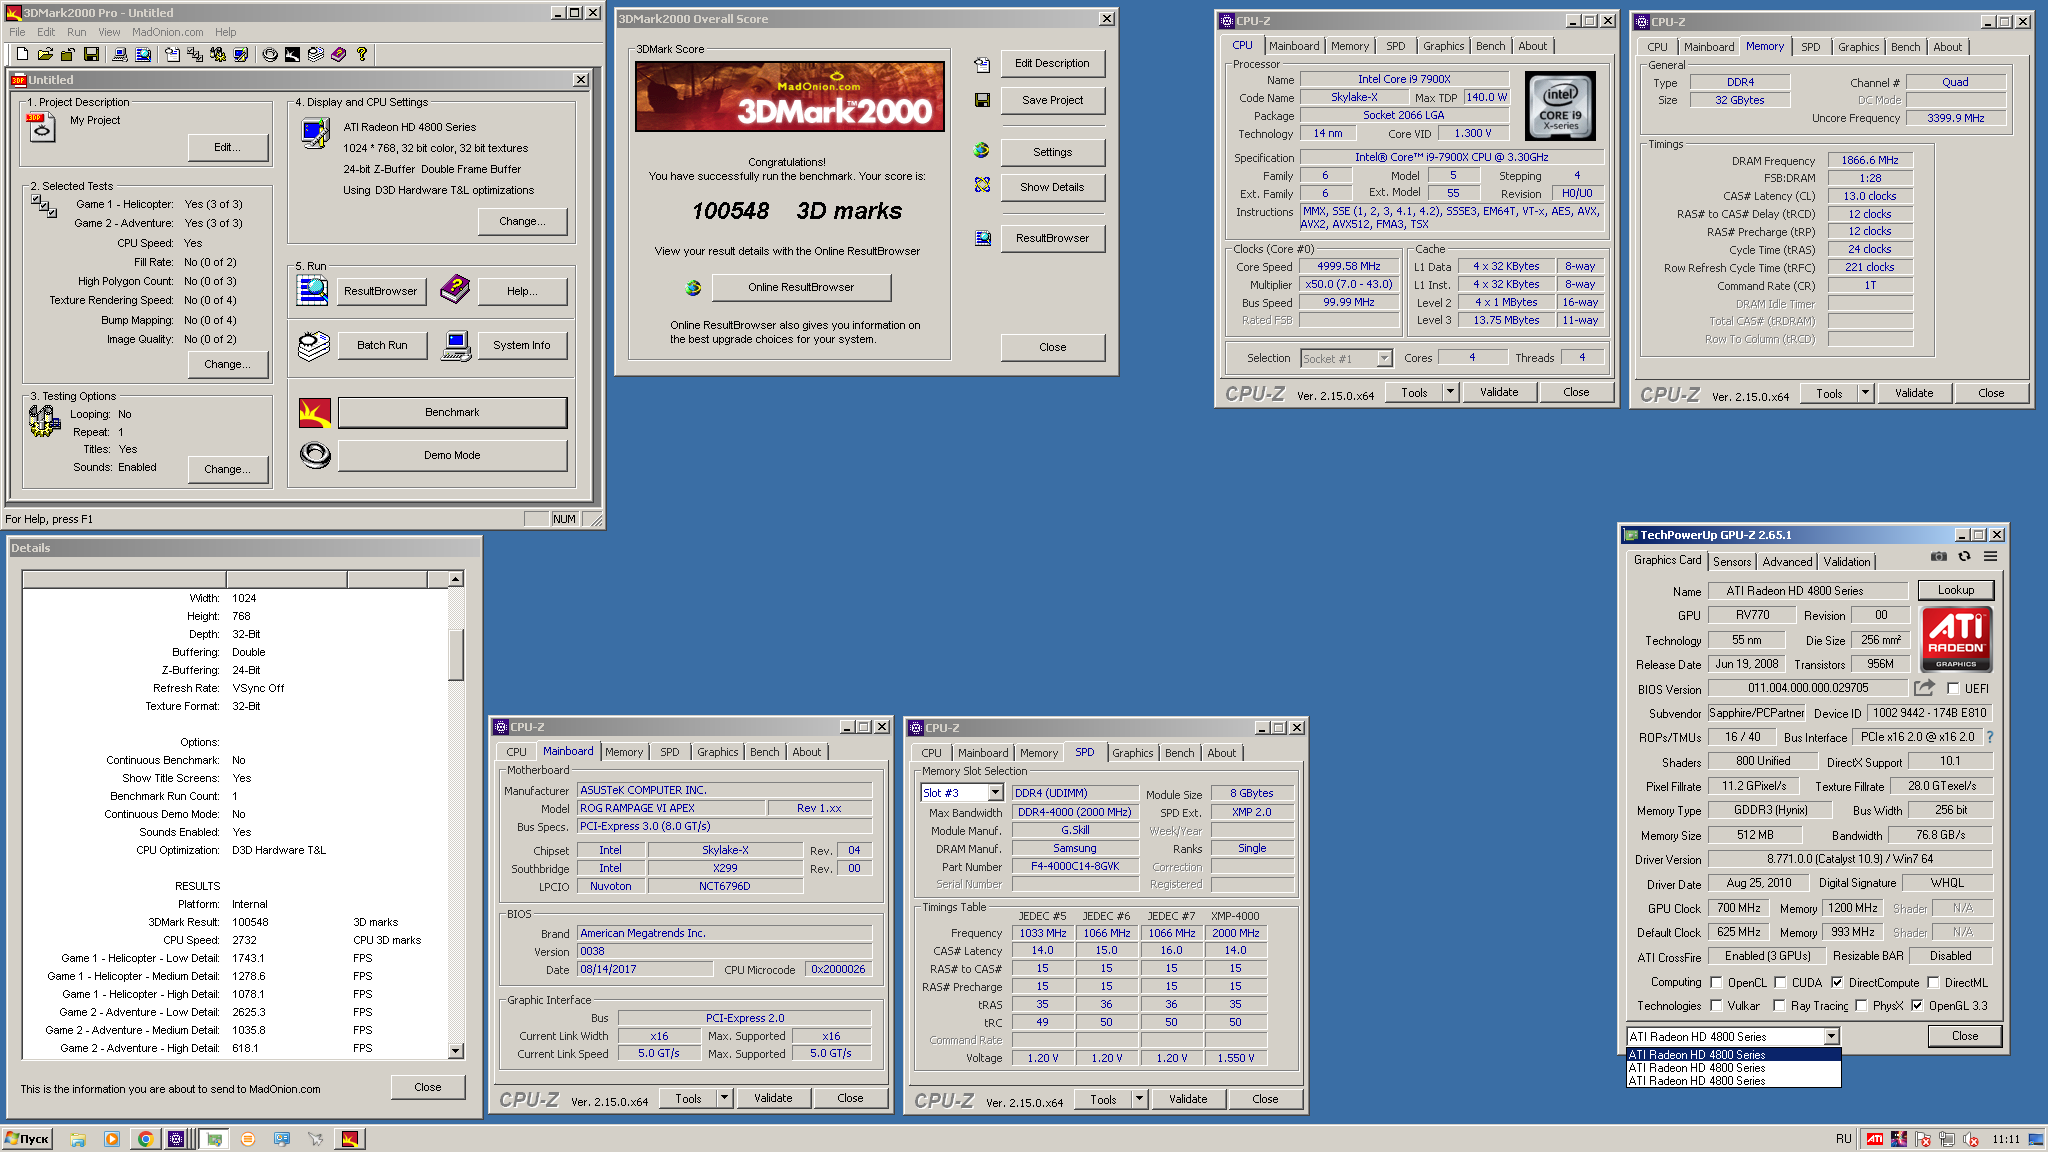Open Windows Explorer folder from taskbar
The image size is (2048, 1152).
coord(78,1139)
